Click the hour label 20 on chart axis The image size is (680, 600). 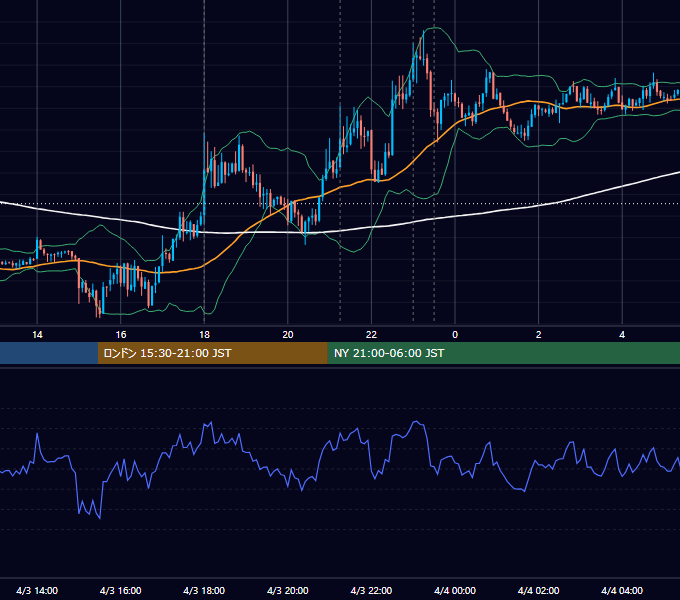pyautogui.click(x=288, y=335)
